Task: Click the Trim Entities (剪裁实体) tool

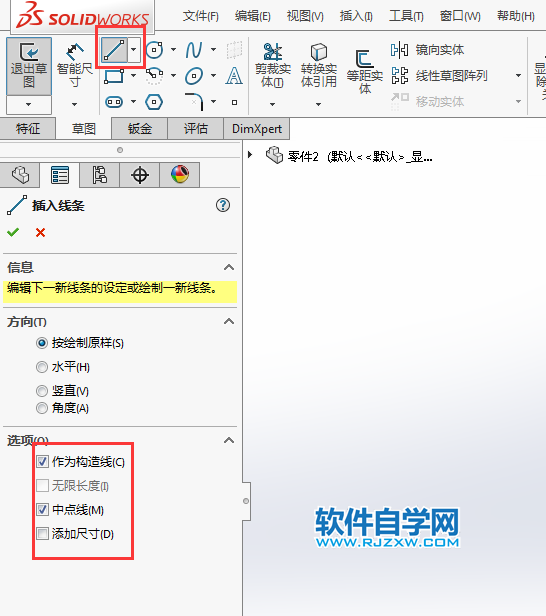Action: coord(273,66)
